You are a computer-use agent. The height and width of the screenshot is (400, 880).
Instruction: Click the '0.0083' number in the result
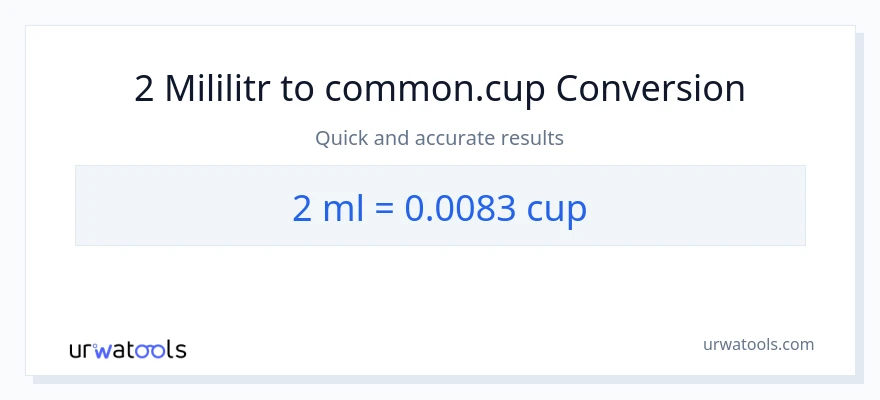[460, 207]
